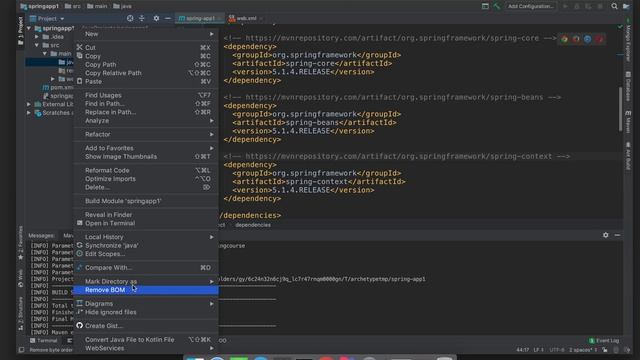Expand External Libraries tree node

29,104
